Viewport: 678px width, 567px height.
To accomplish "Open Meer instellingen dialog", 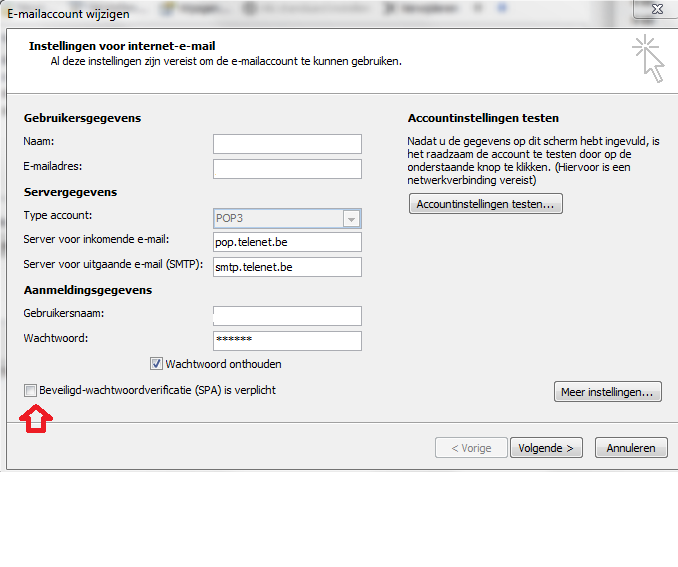I will [608, 392].
